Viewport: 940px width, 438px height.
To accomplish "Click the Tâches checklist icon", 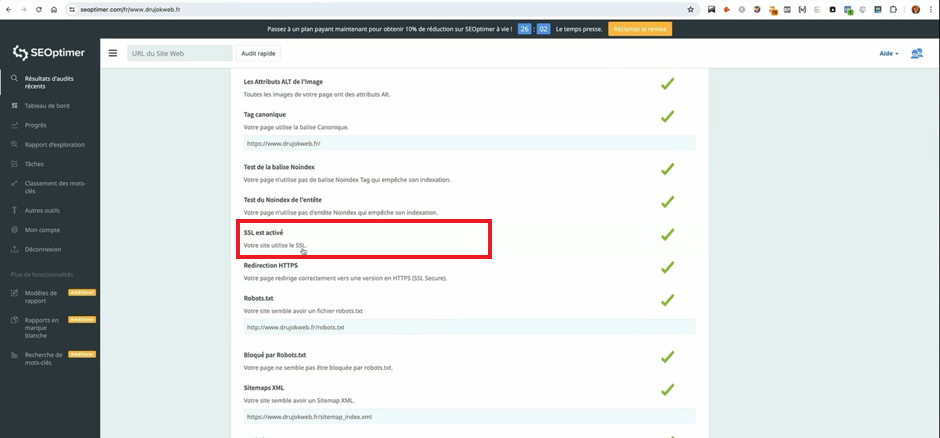I will 14,164.
